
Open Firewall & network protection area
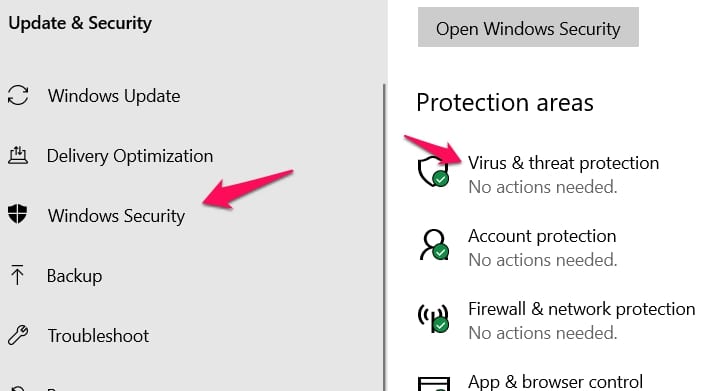582,309
